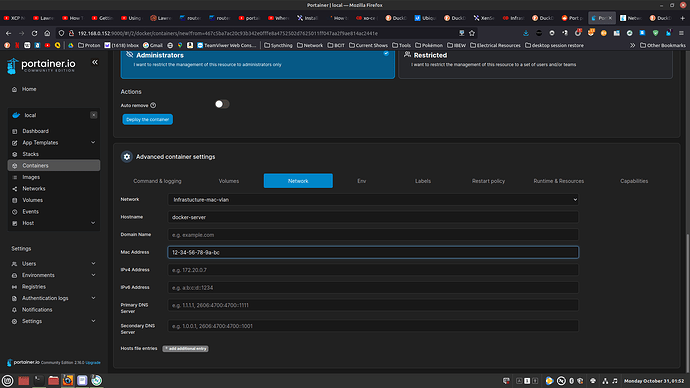Viewport: 690px width, 388px height.
Task: Open the Dashboard page
Action: pyautogui.click(x=35, y=131)
